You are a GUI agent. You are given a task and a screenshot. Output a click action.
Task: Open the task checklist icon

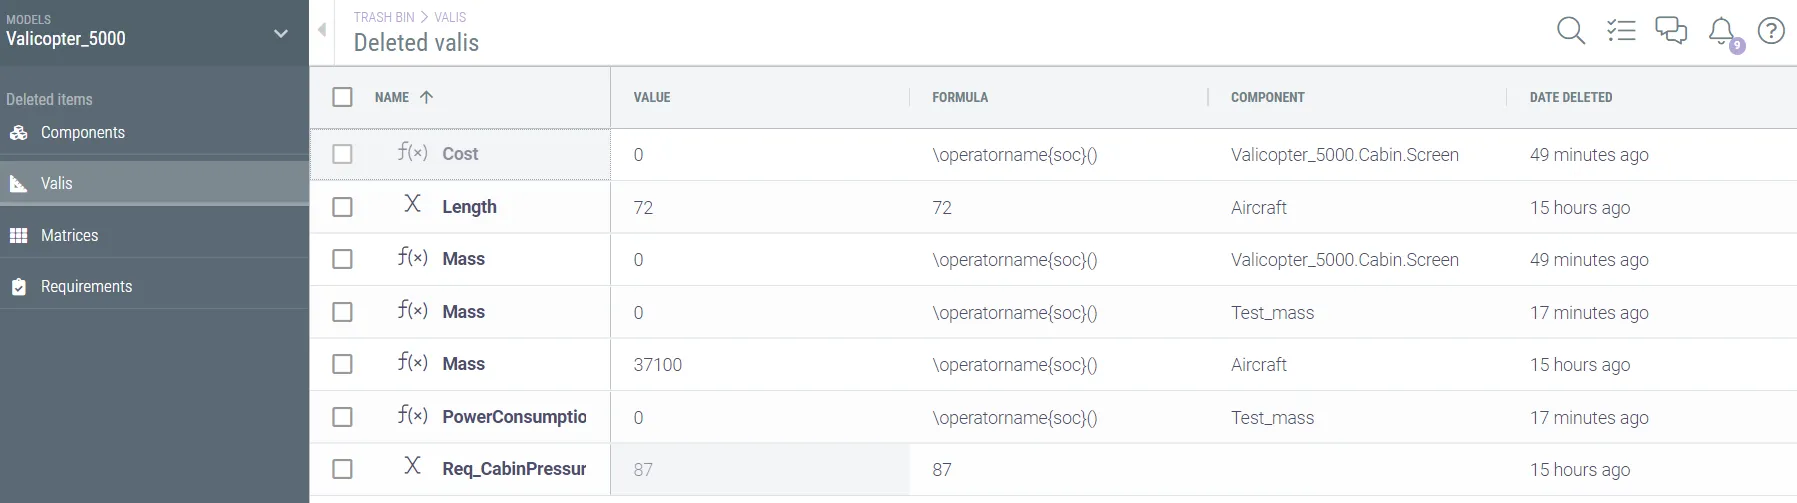point(1621,31)
